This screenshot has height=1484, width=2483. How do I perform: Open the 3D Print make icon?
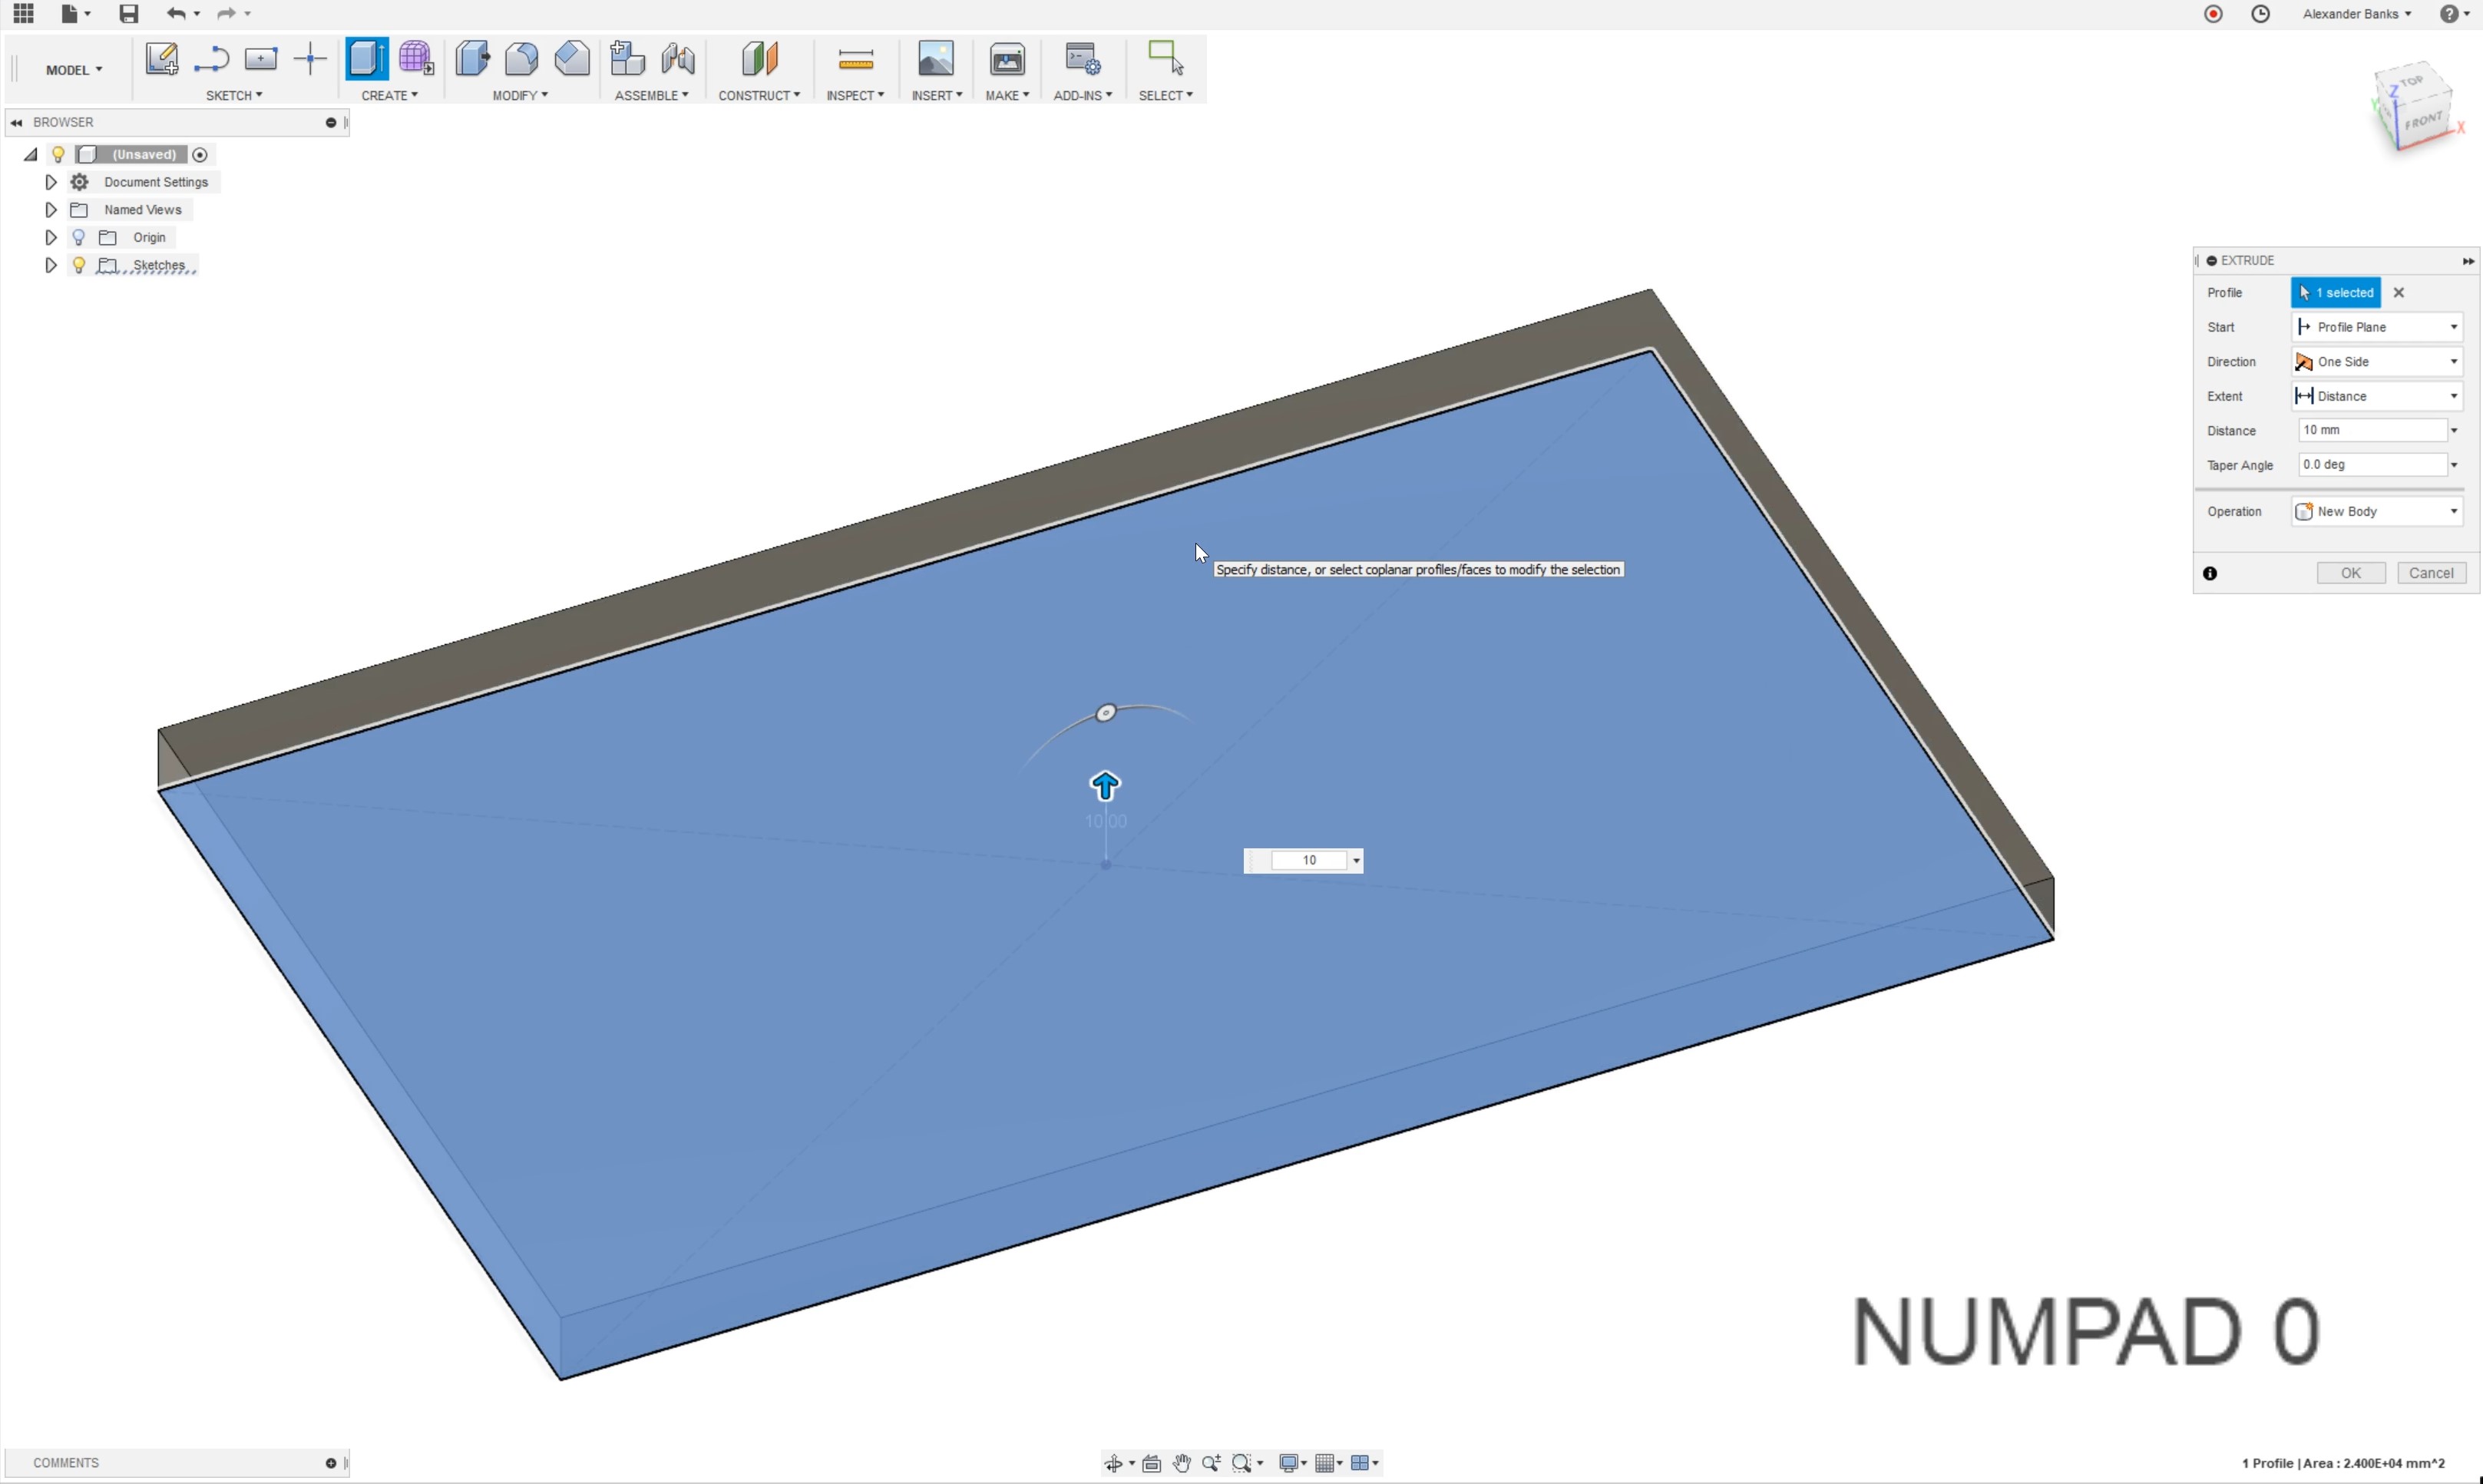point(1006,60)
